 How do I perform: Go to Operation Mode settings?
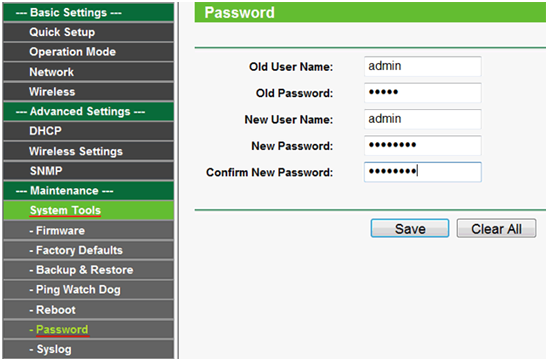[88, 52]
